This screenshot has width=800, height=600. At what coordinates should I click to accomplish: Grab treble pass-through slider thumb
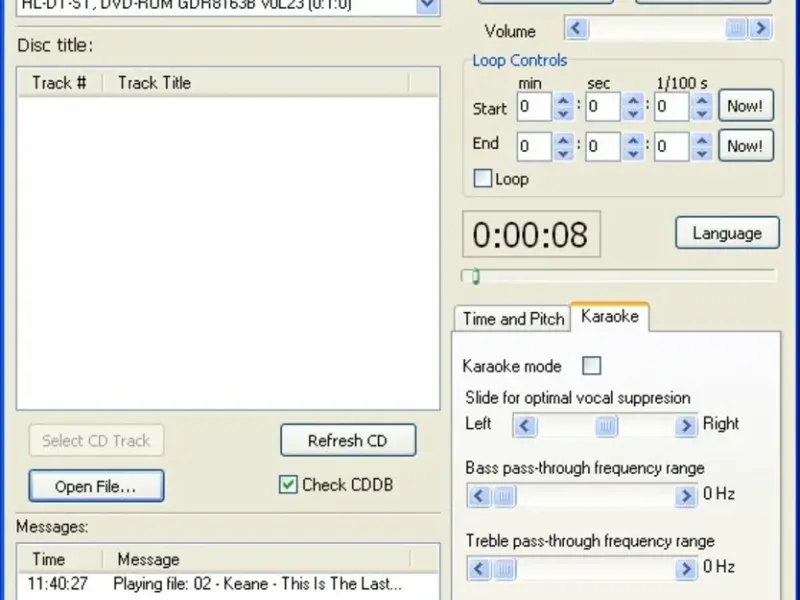coord(504,568)
